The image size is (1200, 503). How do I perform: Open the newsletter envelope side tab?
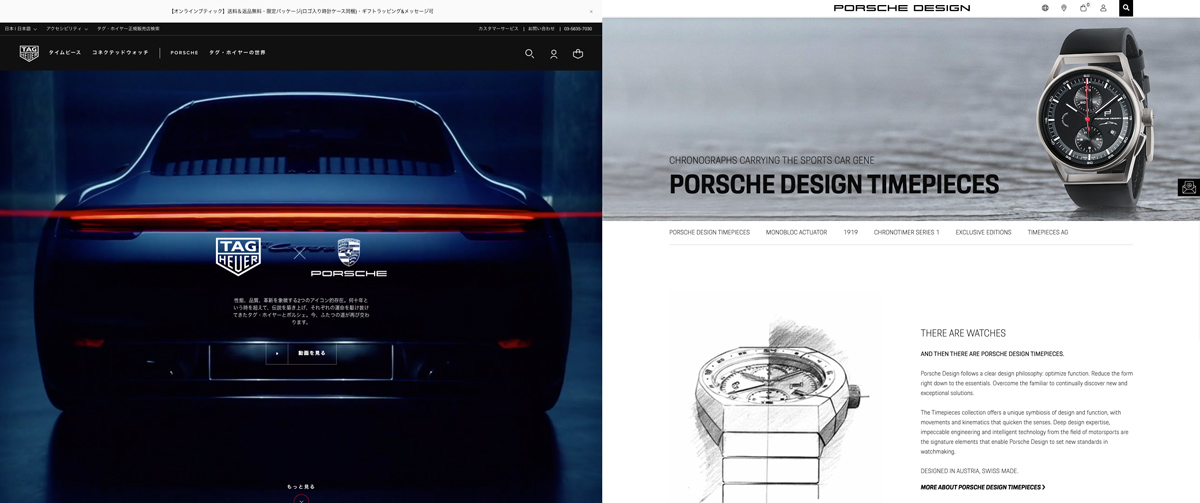click(1188, 187)
